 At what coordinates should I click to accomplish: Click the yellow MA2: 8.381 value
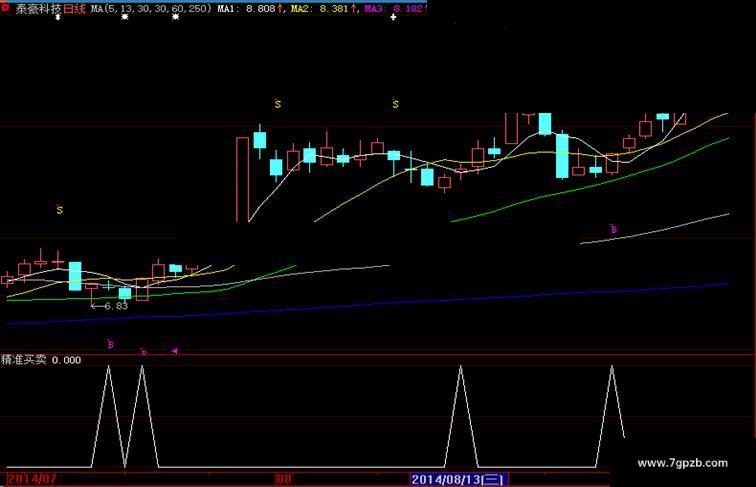coord(319,9)
